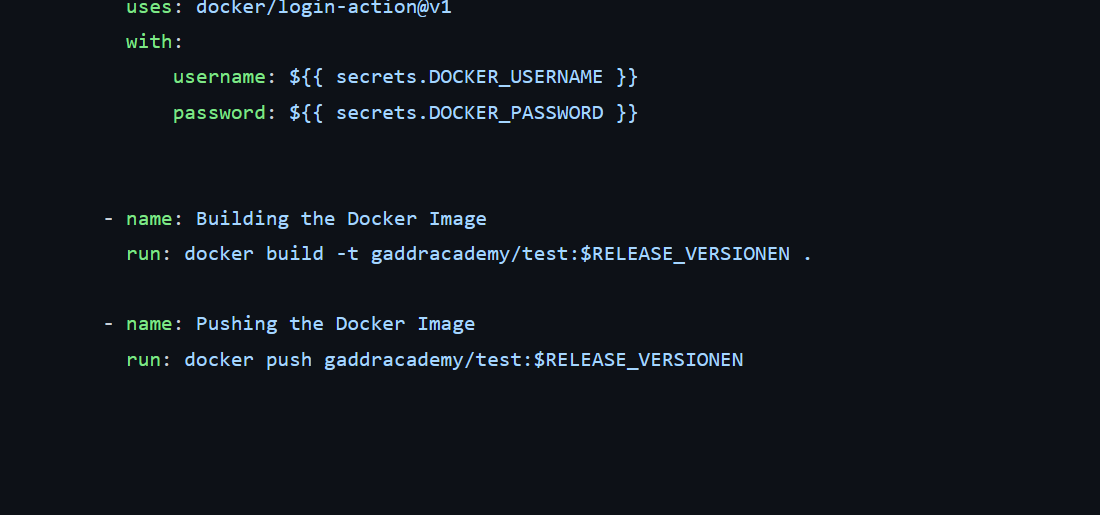Click the "with" keyword
This screenshot has height=515, width=1100.
click(x=149, y=42)
